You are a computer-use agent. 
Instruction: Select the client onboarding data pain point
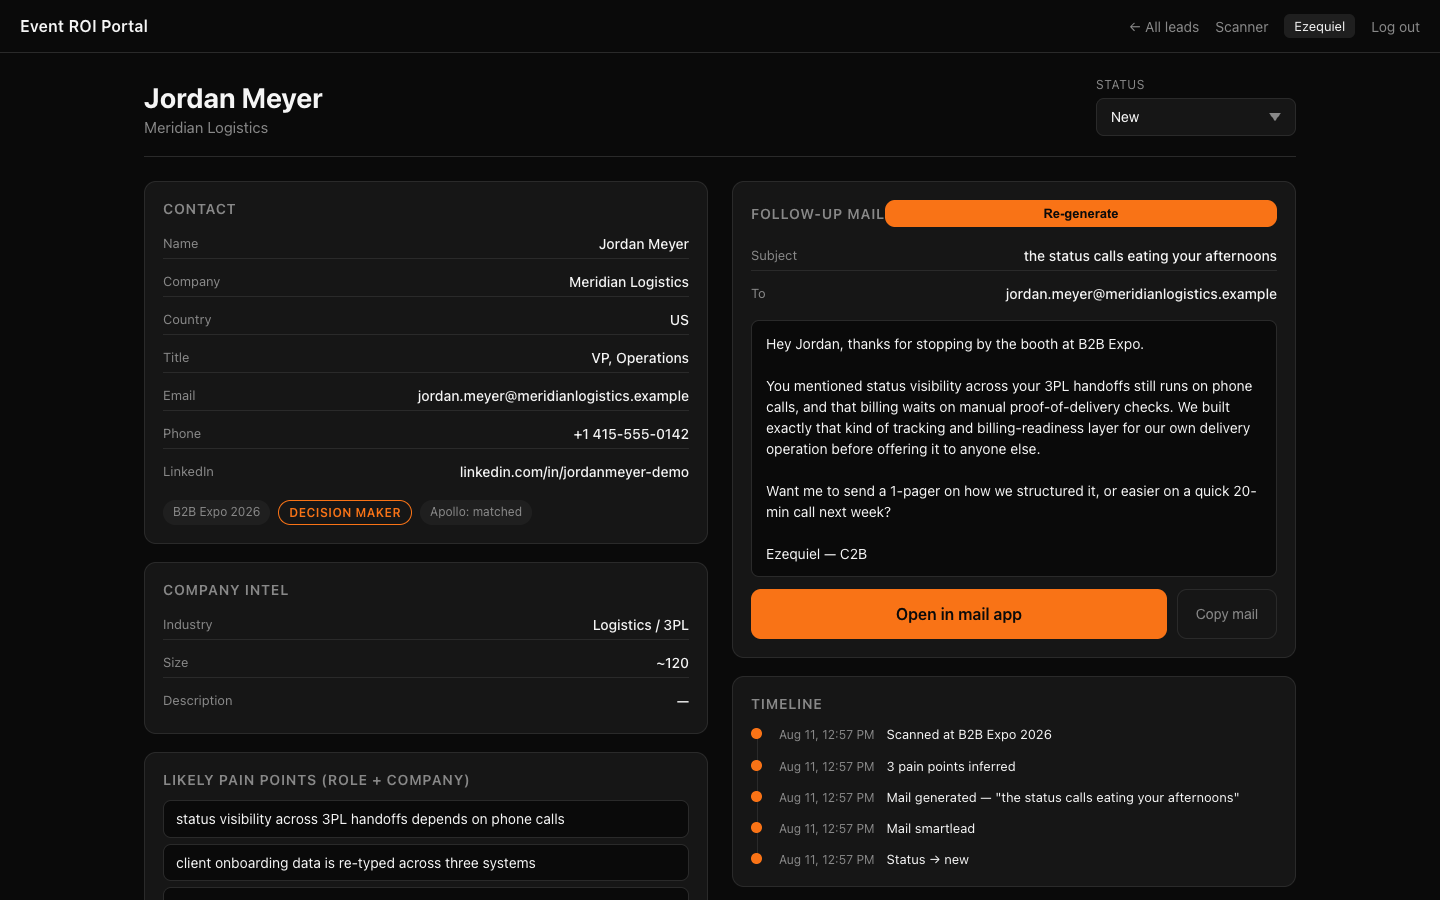tap(426, 863)
